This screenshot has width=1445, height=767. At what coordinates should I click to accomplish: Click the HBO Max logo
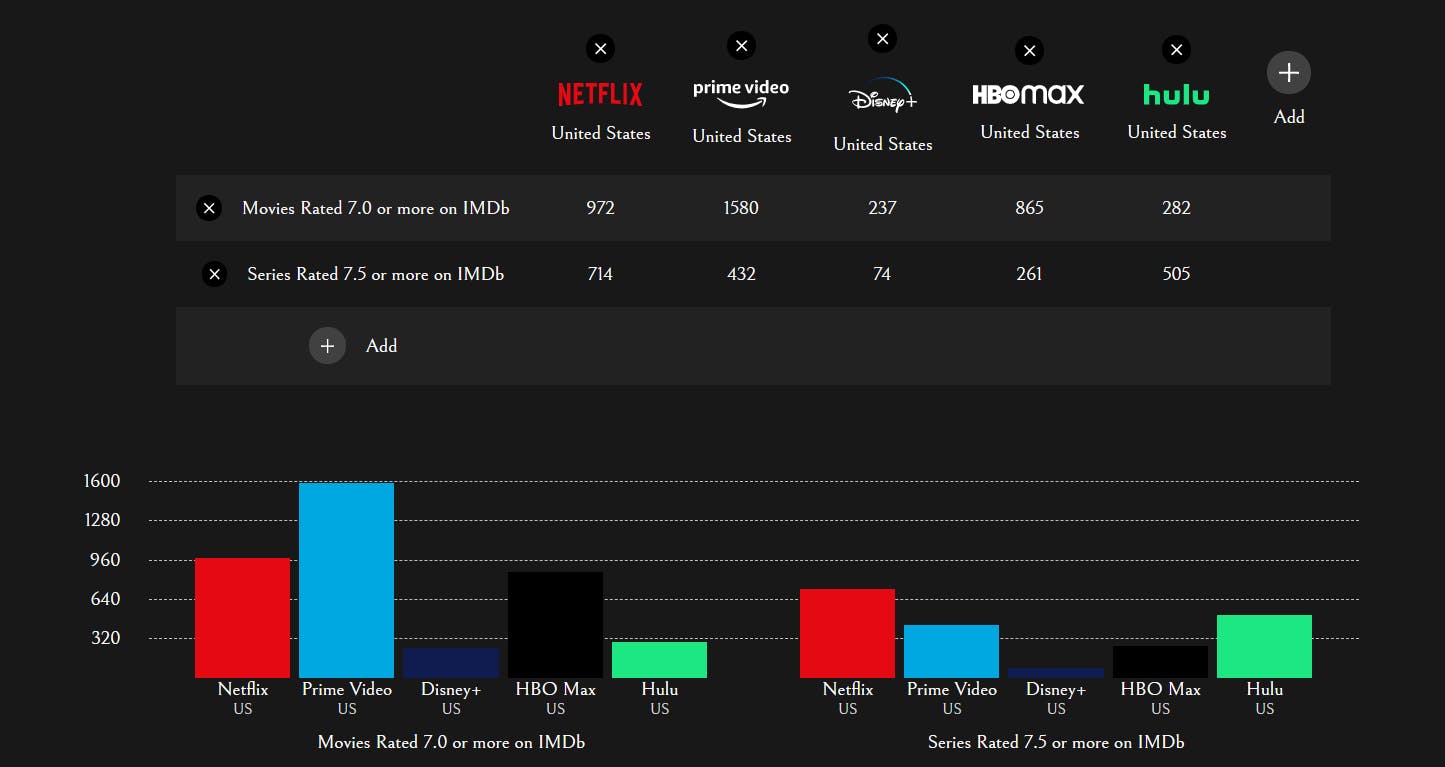click(x=1028, y=94)
